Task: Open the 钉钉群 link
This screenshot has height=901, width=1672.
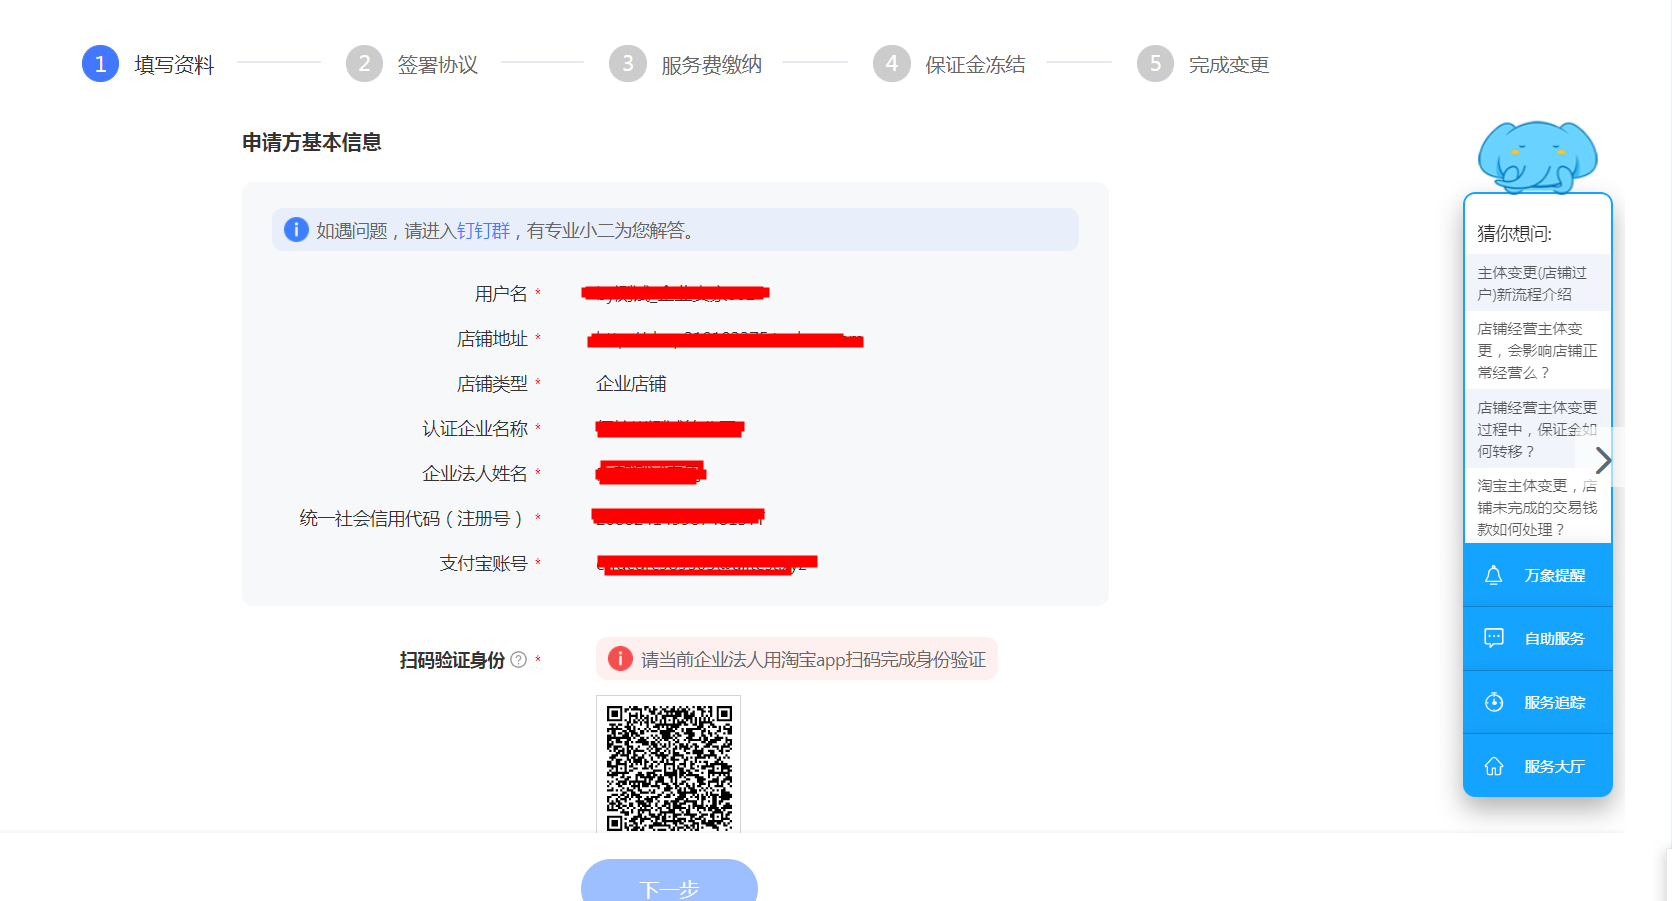Action: point(483,231)
